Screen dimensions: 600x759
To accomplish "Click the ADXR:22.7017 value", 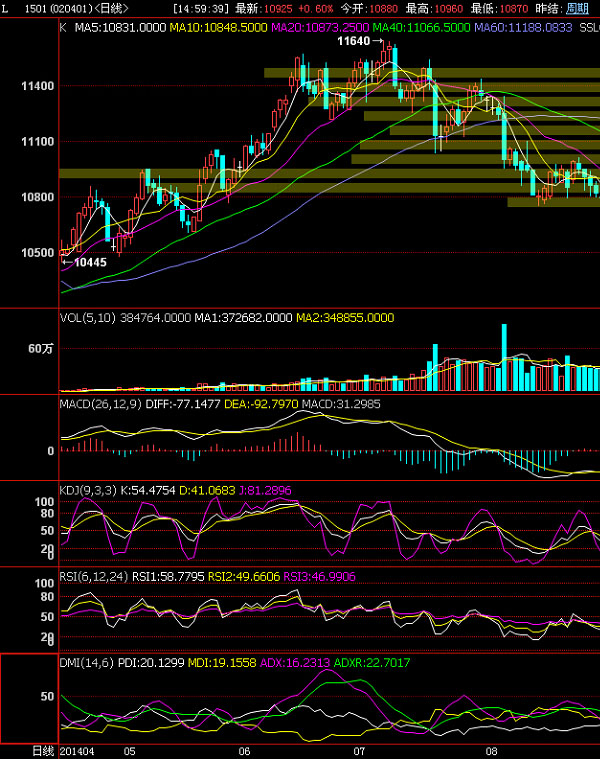I will click(x=372, y=663).
